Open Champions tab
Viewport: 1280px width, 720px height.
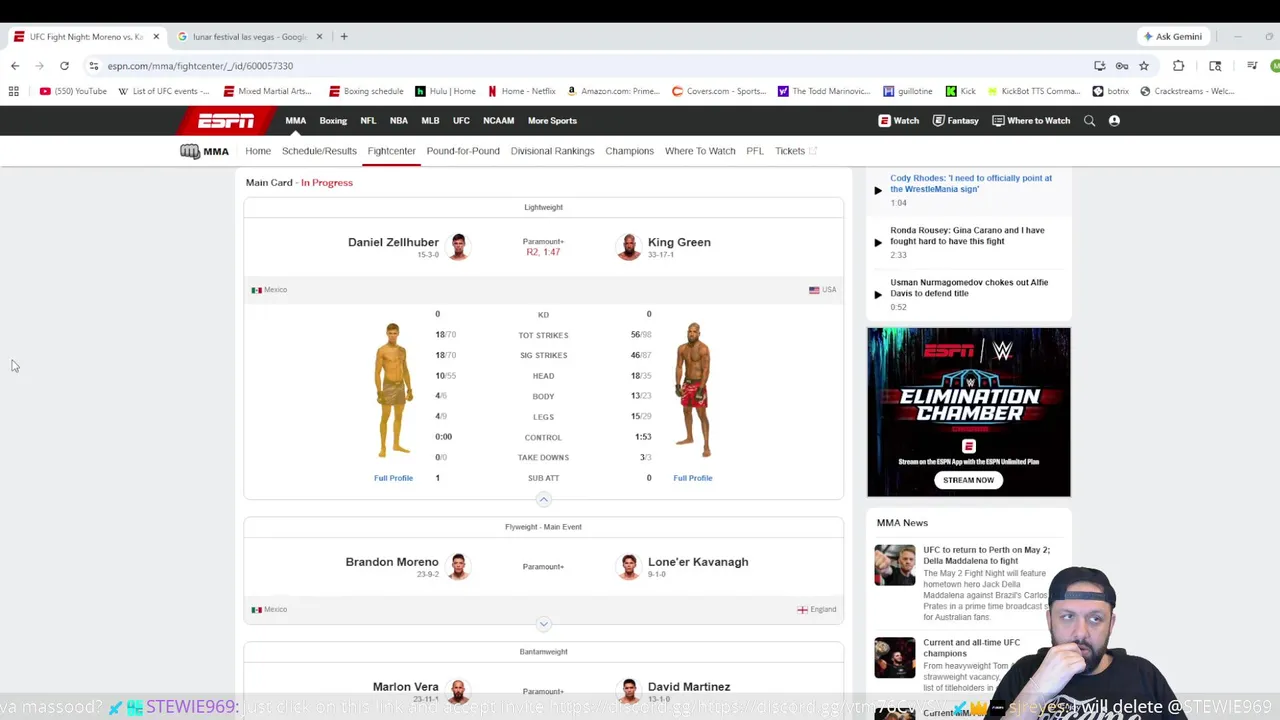(629, 151)
